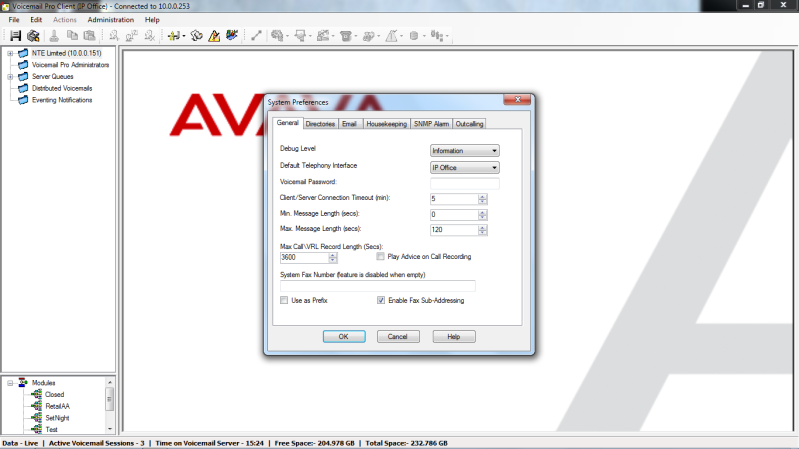Increase Client/Server Connection Timeout with up arrow

tap(483, 196)
